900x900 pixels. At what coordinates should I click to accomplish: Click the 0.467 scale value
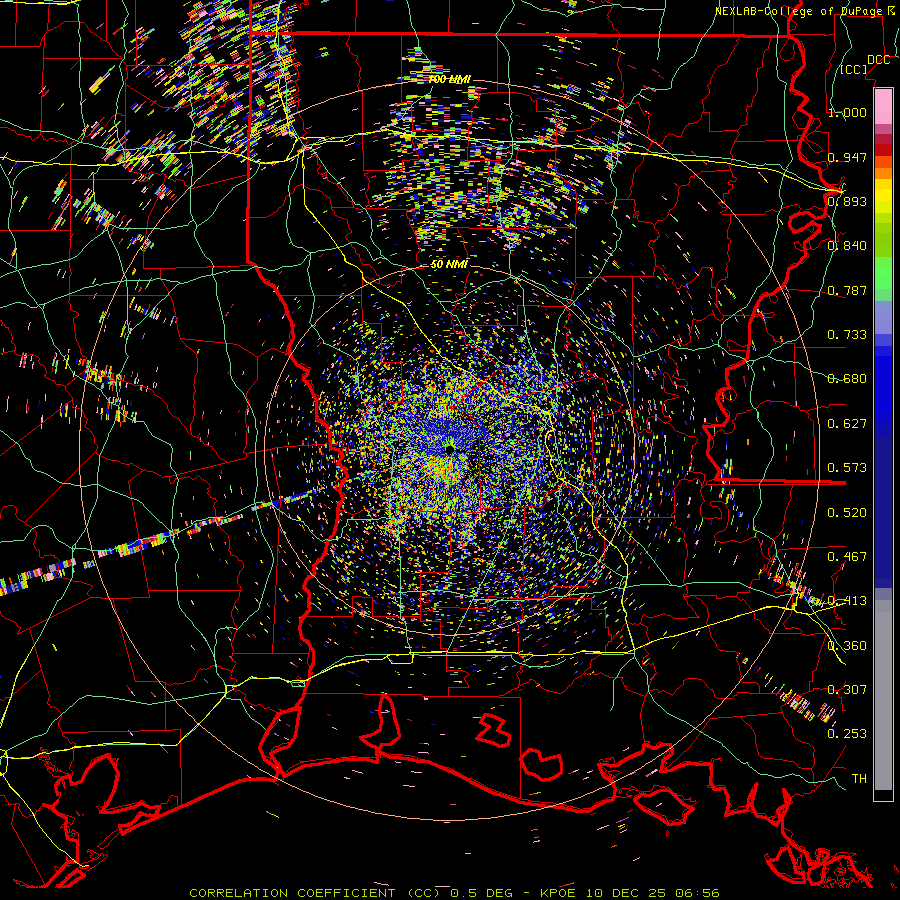tap(847, 556)
